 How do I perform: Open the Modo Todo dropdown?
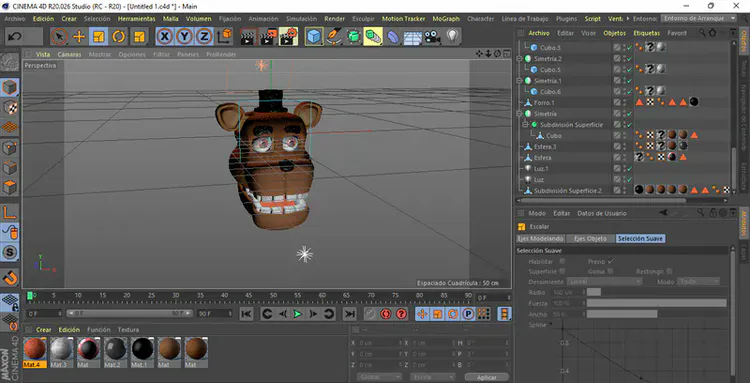click(699, 282)
